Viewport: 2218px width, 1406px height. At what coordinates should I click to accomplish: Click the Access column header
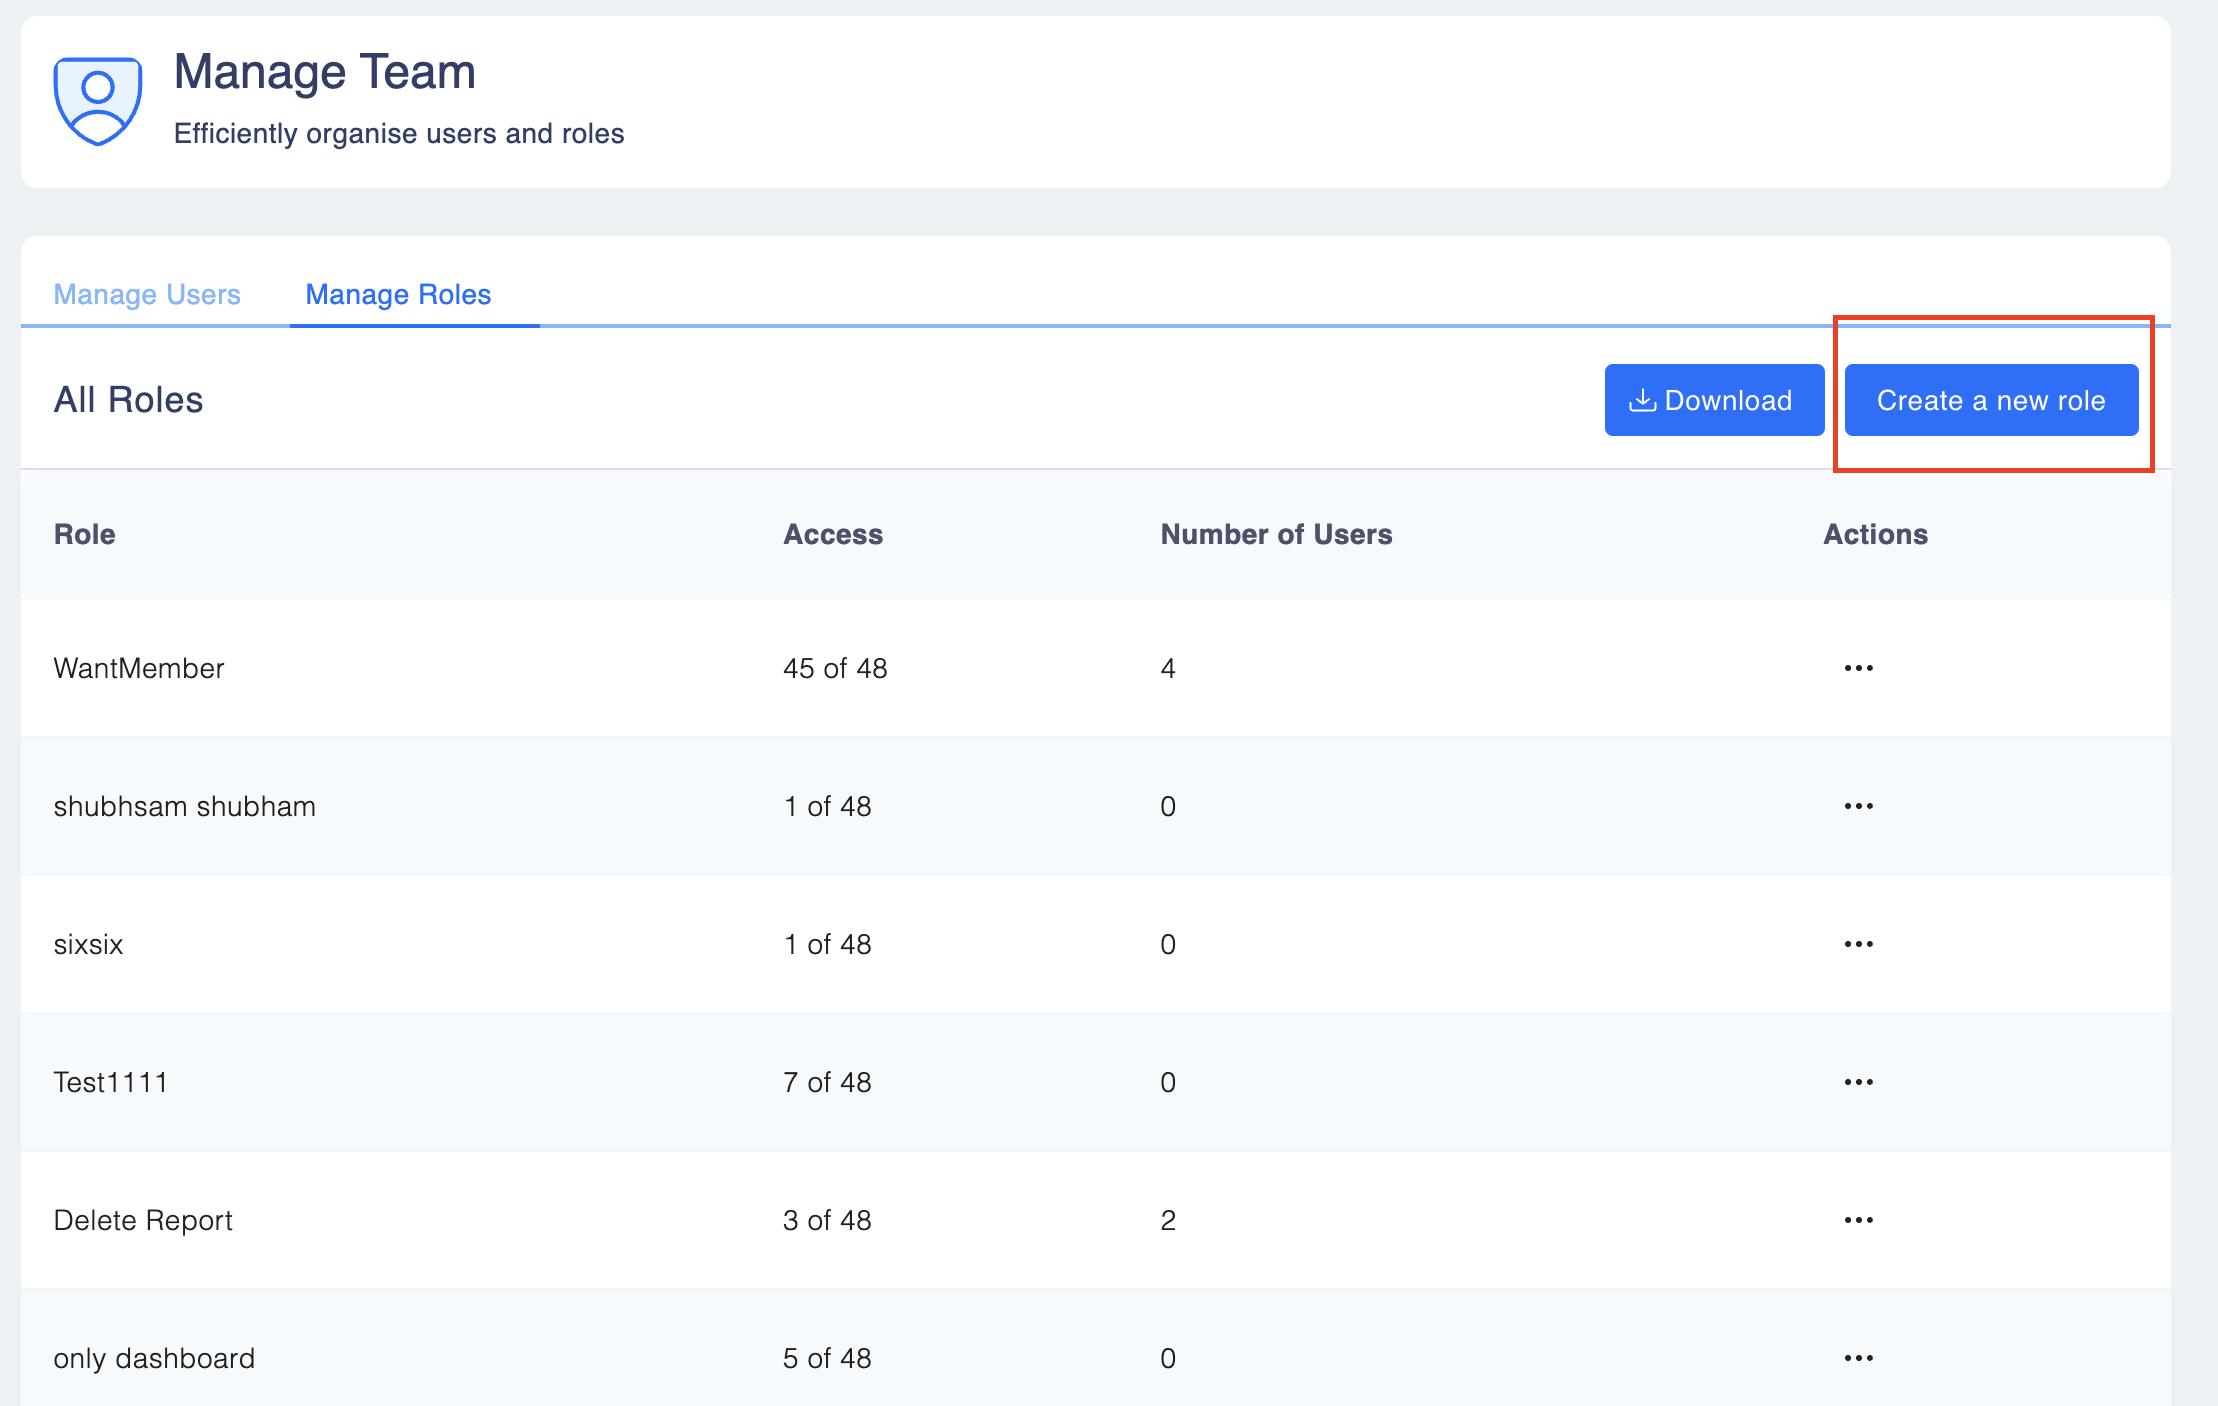pos(832,535)
